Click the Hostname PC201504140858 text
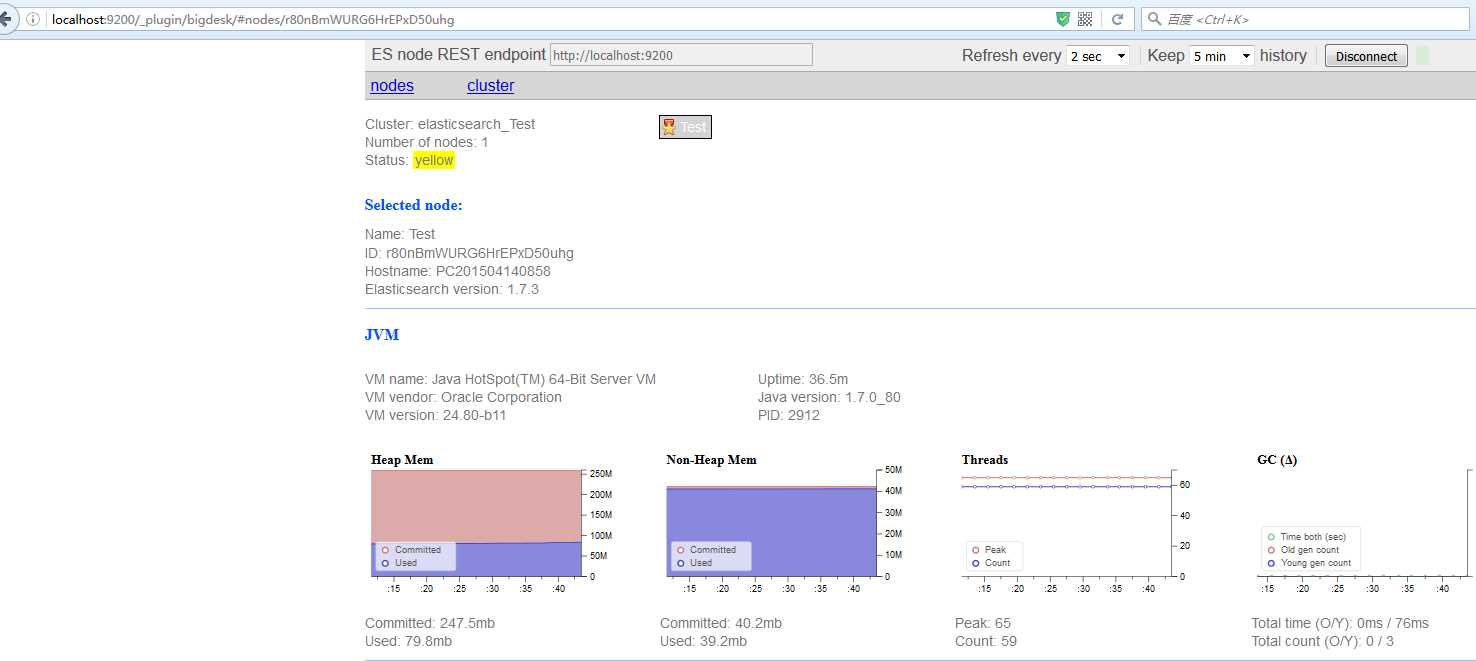The image size is (1476, 661). coord(458,271)
